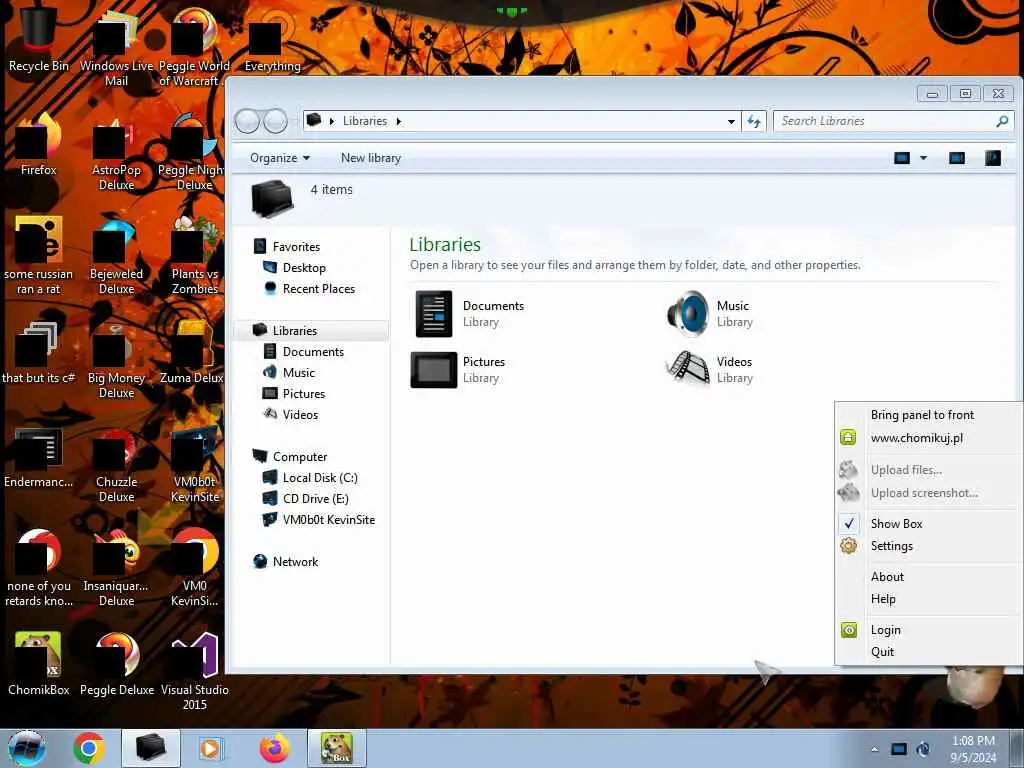Viewport: 1024px width, 768px height.
Task: Open the ChomikBox desktop shortcut
Action: click(x=39, y=664)
